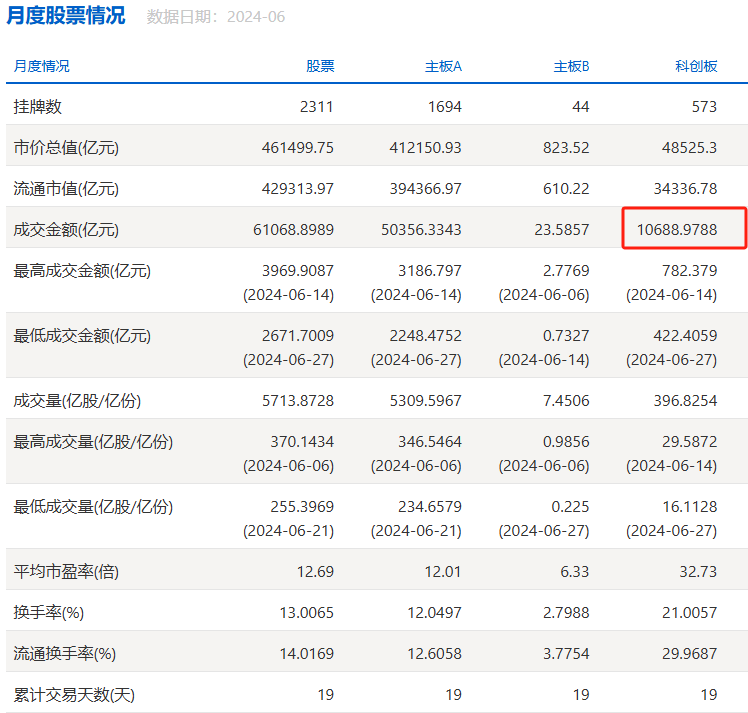Click the 市价总值(亿元) row label

point(66,147)
